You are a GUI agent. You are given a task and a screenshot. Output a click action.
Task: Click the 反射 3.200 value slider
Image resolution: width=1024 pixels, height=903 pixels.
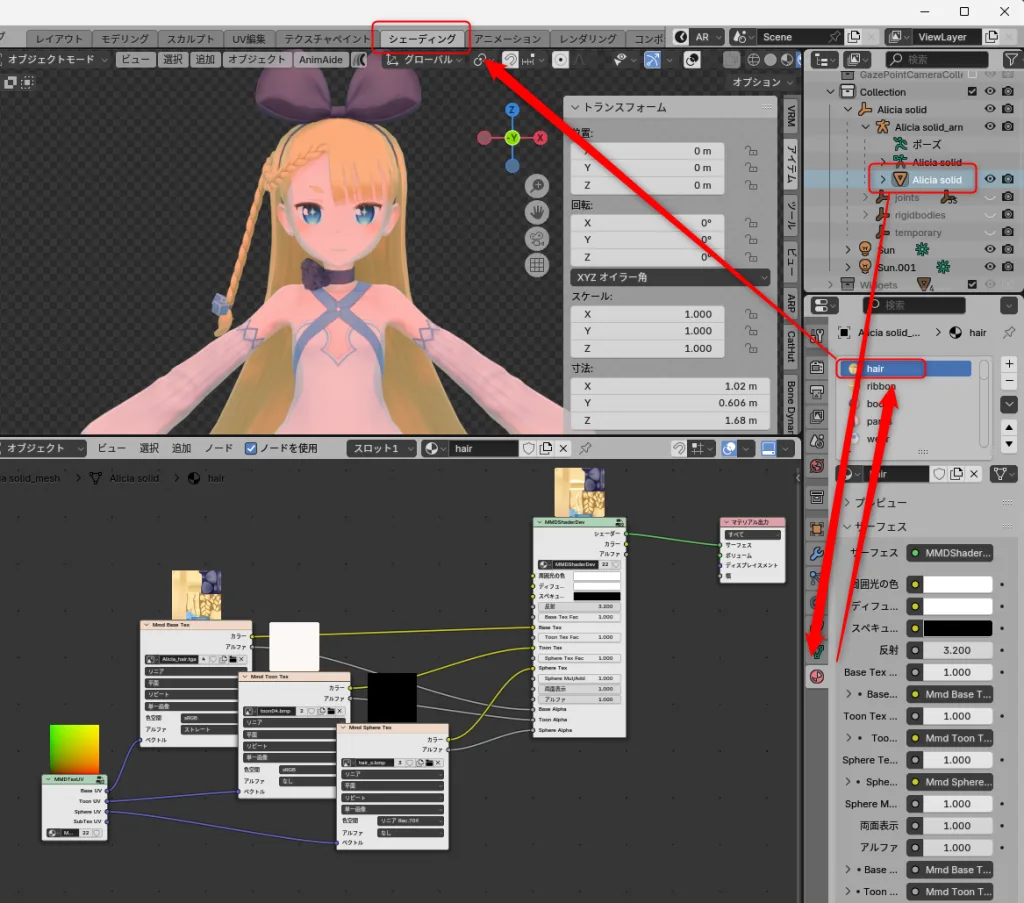[x=957, y=650]
